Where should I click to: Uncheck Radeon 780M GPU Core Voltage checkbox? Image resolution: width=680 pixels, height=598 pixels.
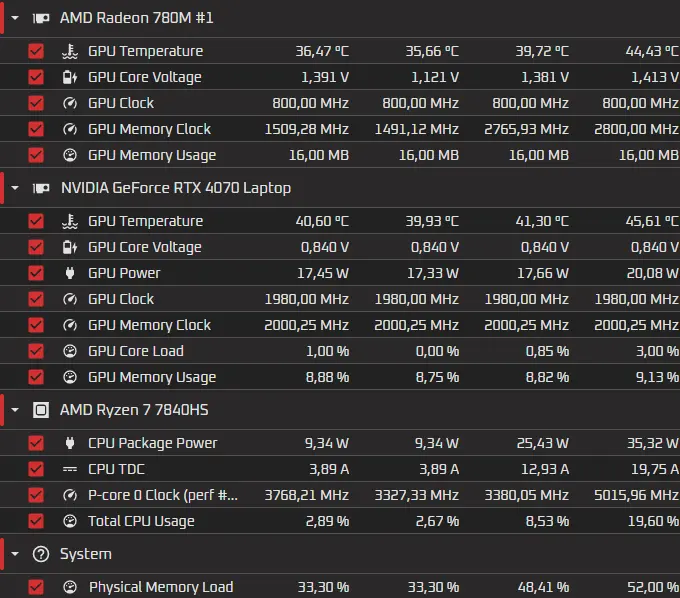click(36, 77)
